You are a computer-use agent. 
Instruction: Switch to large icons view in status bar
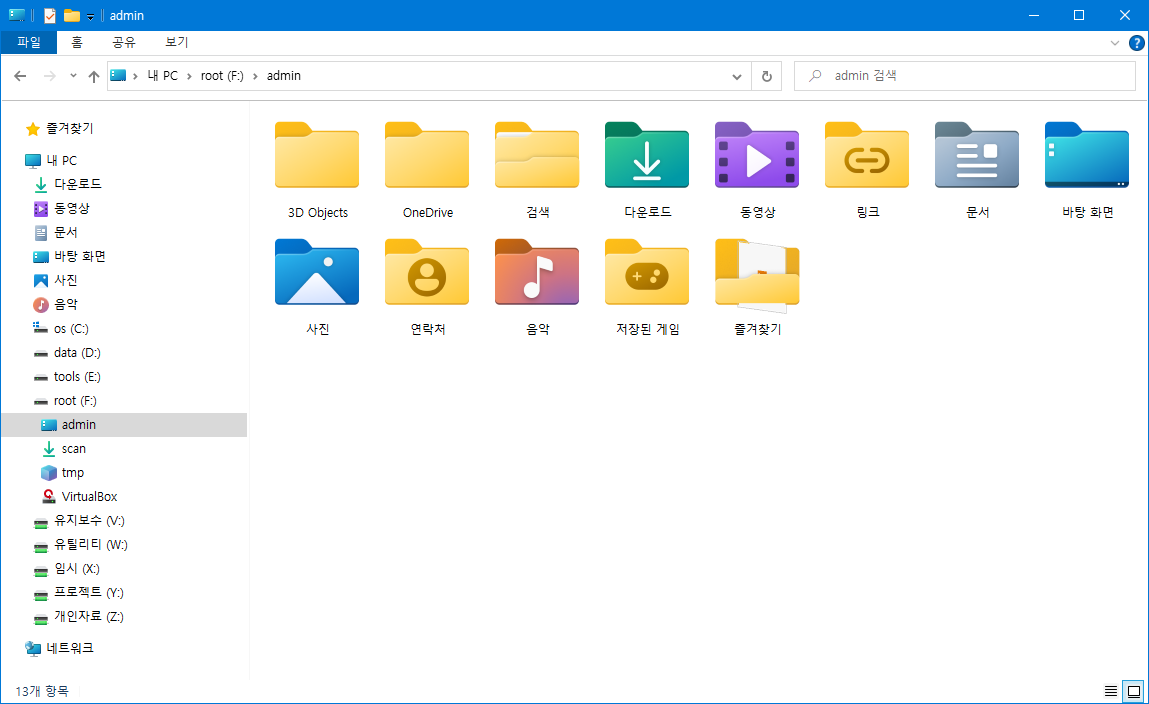click(1134, 691)
